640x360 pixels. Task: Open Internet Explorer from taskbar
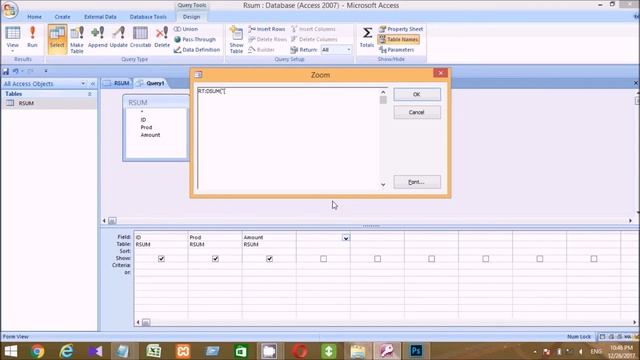[66, 351]
